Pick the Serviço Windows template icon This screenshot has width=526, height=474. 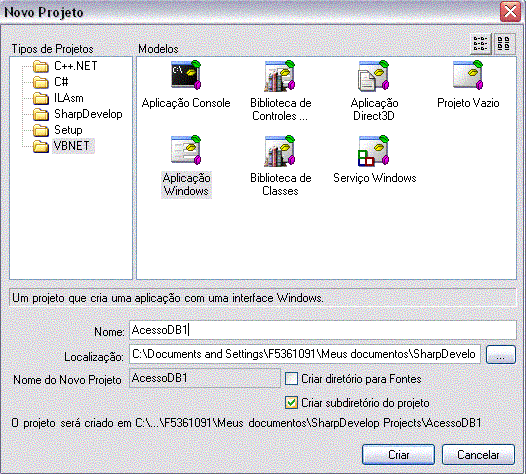click(374, 151)
